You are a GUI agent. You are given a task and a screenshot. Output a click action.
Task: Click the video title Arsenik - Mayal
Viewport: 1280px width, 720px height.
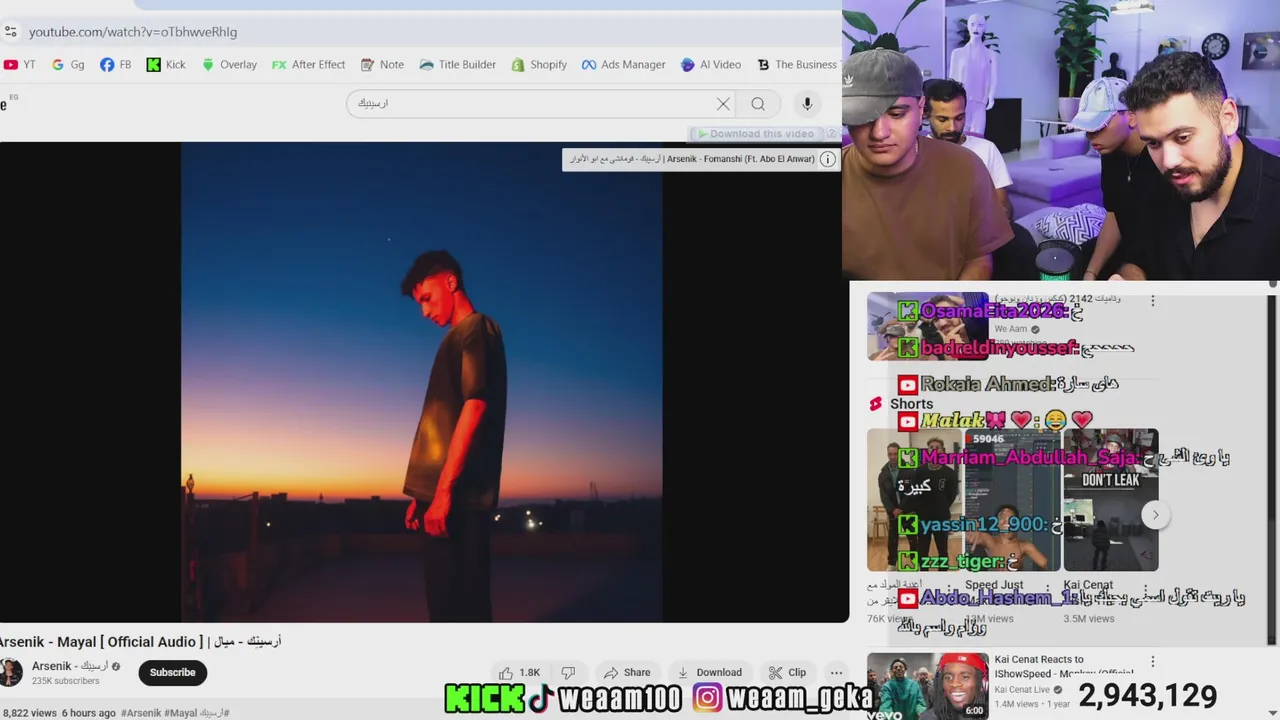[x=140, y=642]
